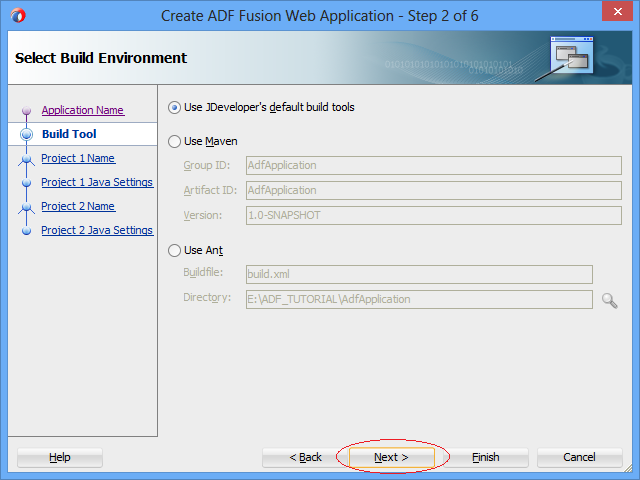Click the Artifact ID label
640x480 pixels.
click(x=210, y=191)
